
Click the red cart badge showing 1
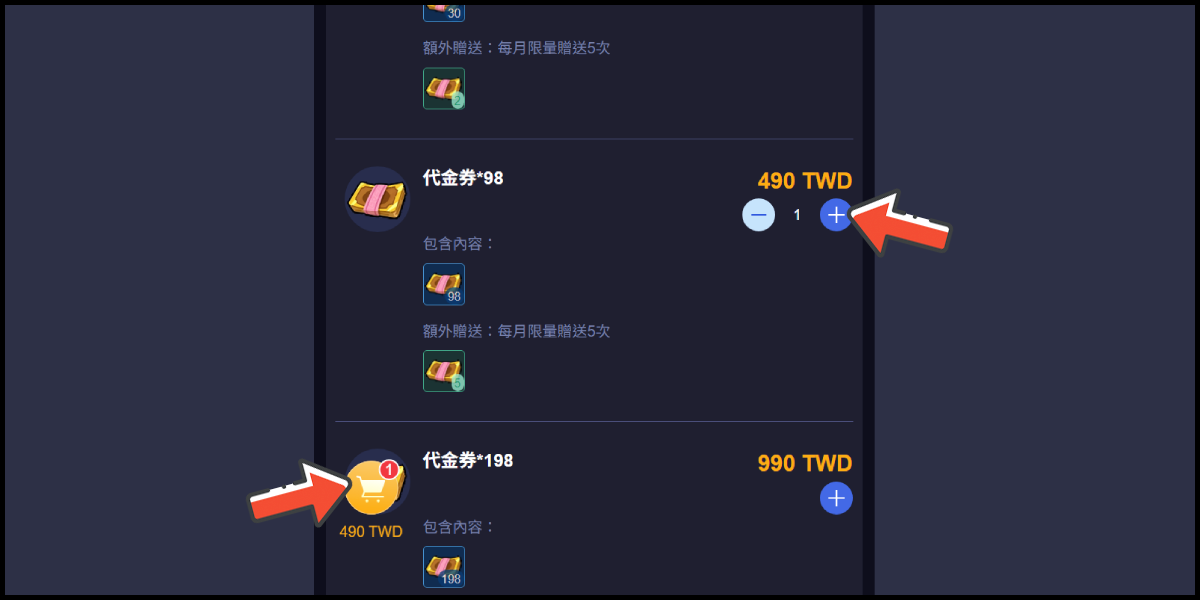(388, 469)
